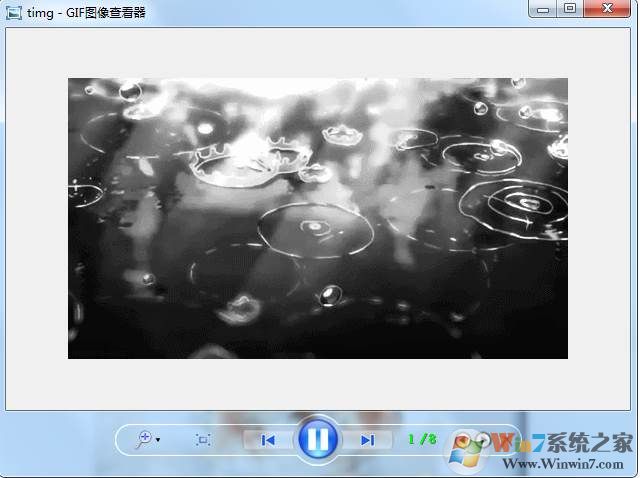The height and width of the screenshot is (478, 640).
Task: Close the GIF image viewer
Action: pyautogui.click(x=609, y=10)
